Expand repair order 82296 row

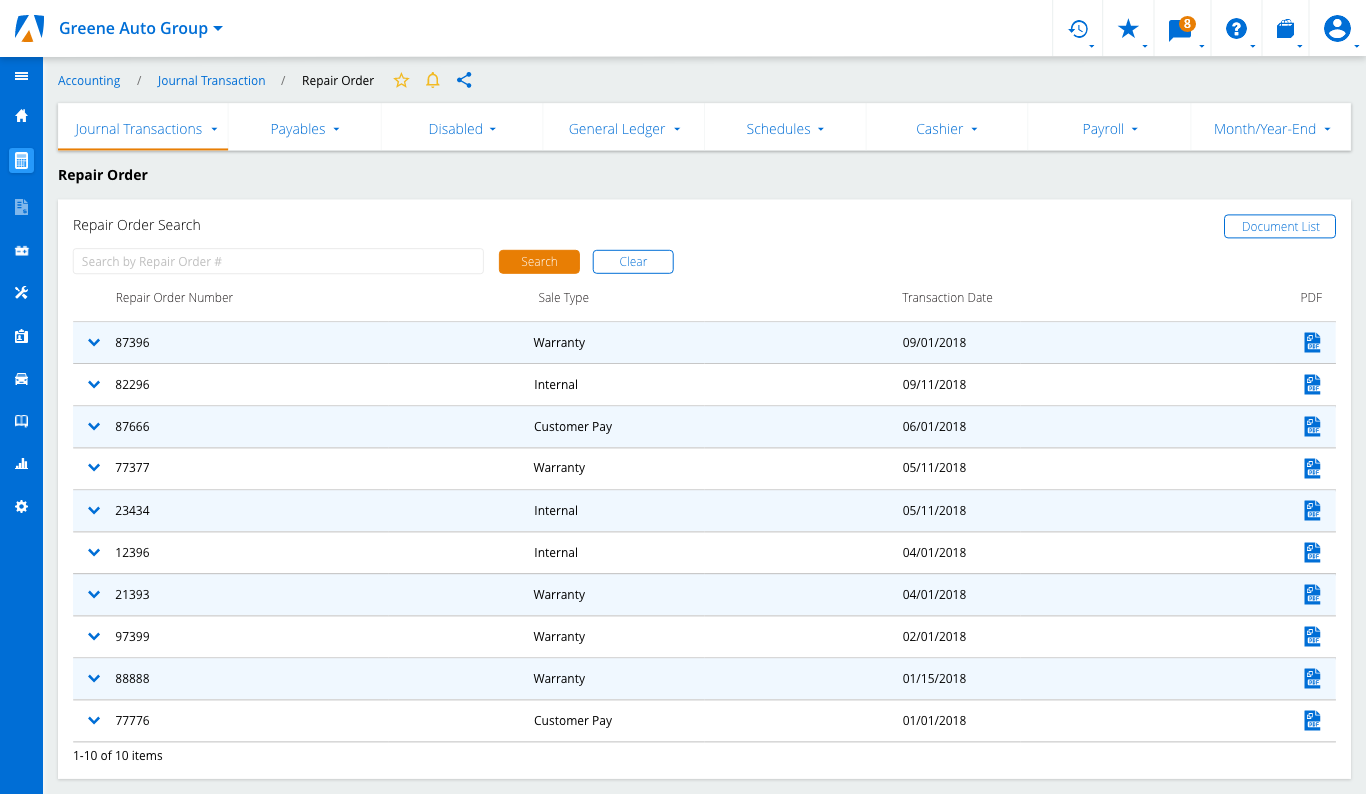click(x=94, y=385)
